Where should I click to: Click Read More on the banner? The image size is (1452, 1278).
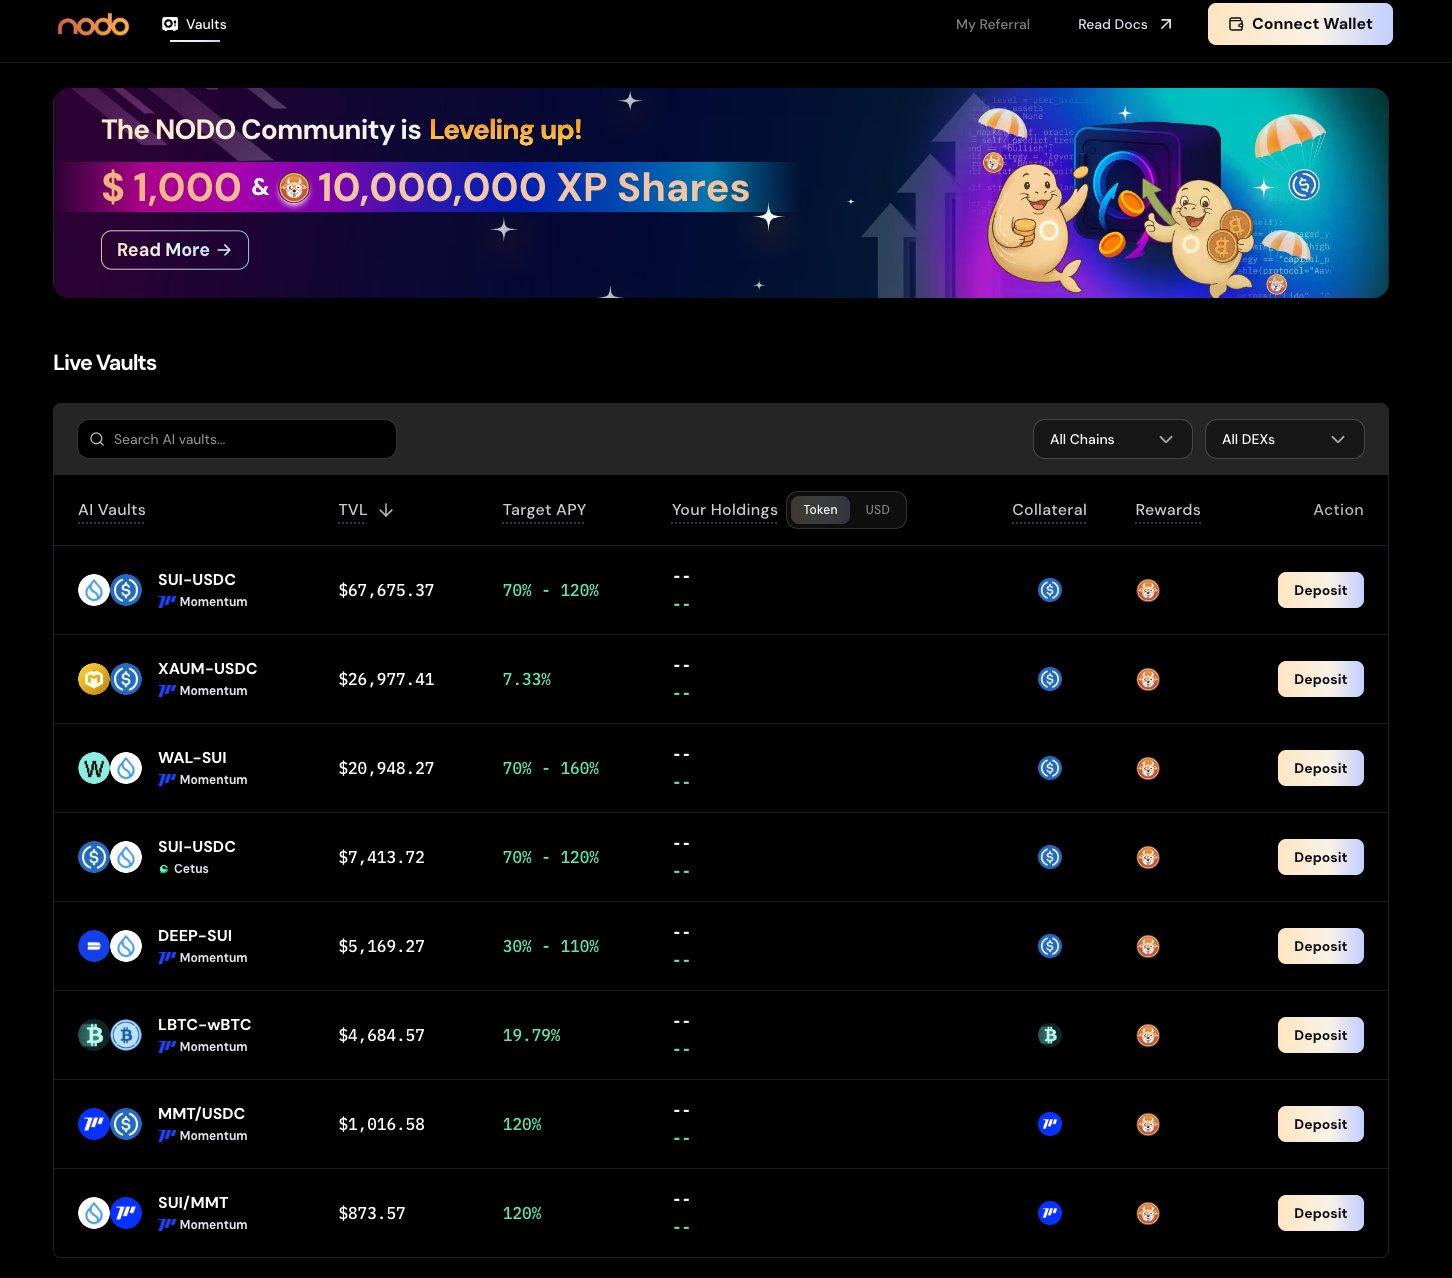point(175,250)
